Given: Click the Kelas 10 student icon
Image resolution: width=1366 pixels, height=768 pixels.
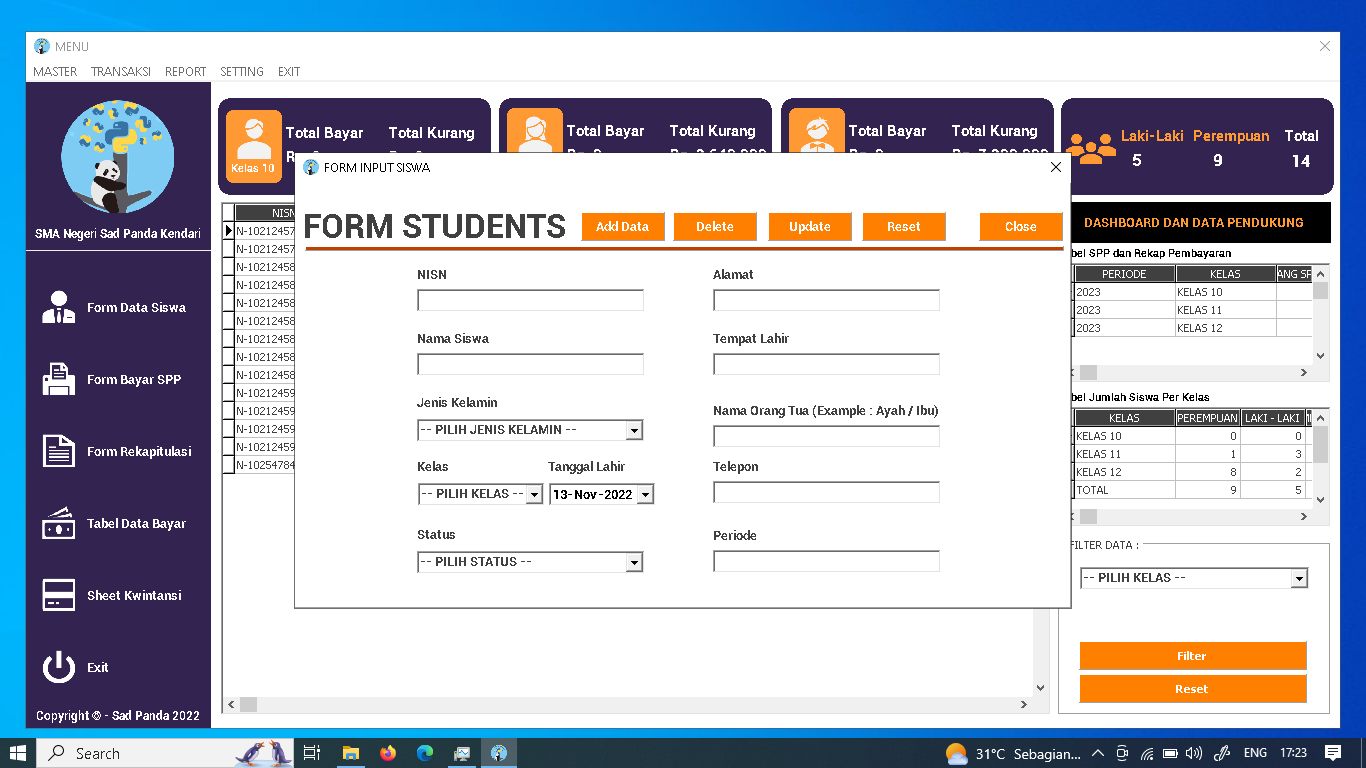Looking at the screenshot, I should 253,146.
